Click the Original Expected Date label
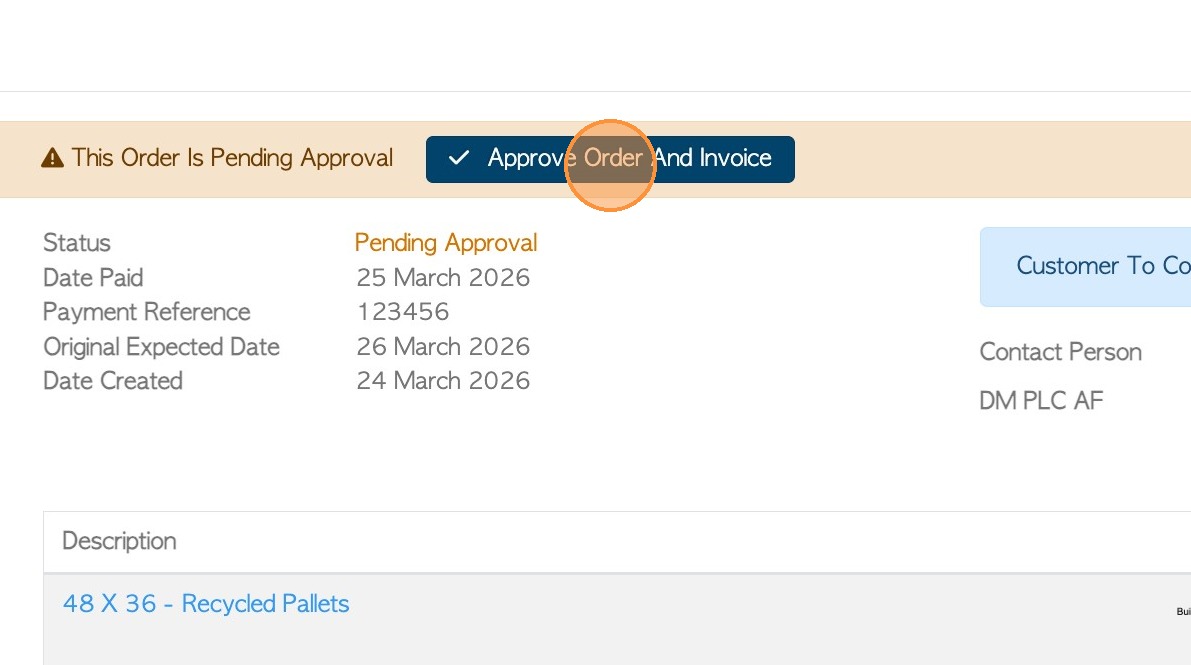The height and width of the screenshot is (665, 1191). click(161, 347)
